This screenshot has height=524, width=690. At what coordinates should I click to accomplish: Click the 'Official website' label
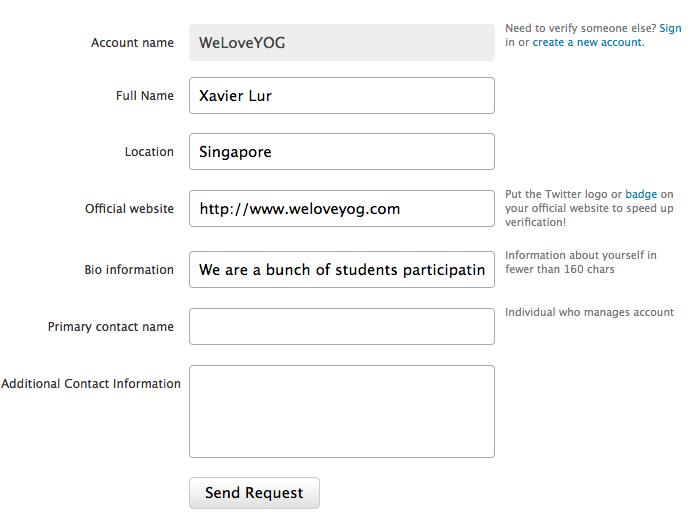coord(129,209)
